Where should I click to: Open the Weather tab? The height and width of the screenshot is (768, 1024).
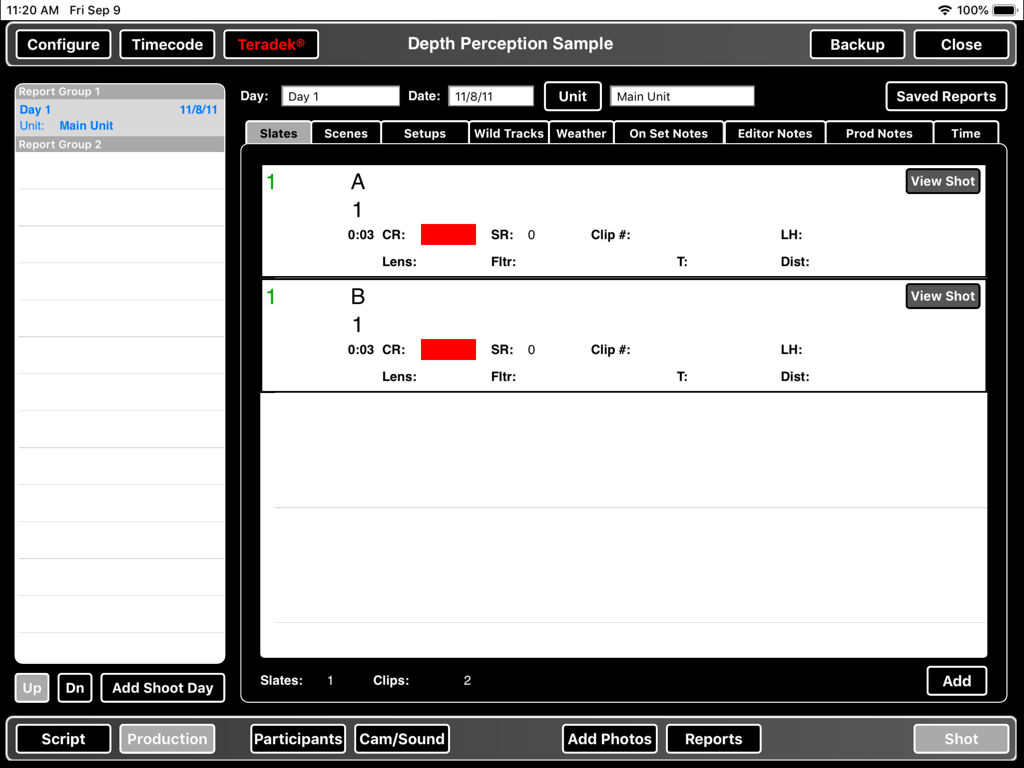pos(581,131)
